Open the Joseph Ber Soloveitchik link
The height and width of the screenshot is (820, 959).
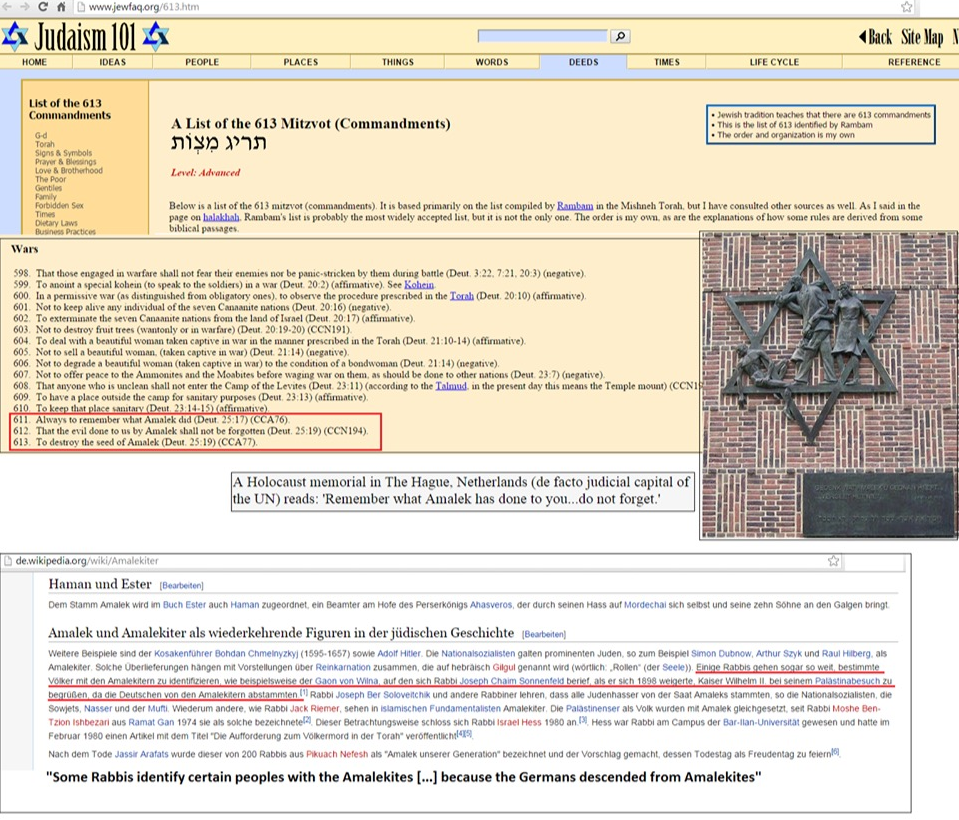tap(383, 695)
